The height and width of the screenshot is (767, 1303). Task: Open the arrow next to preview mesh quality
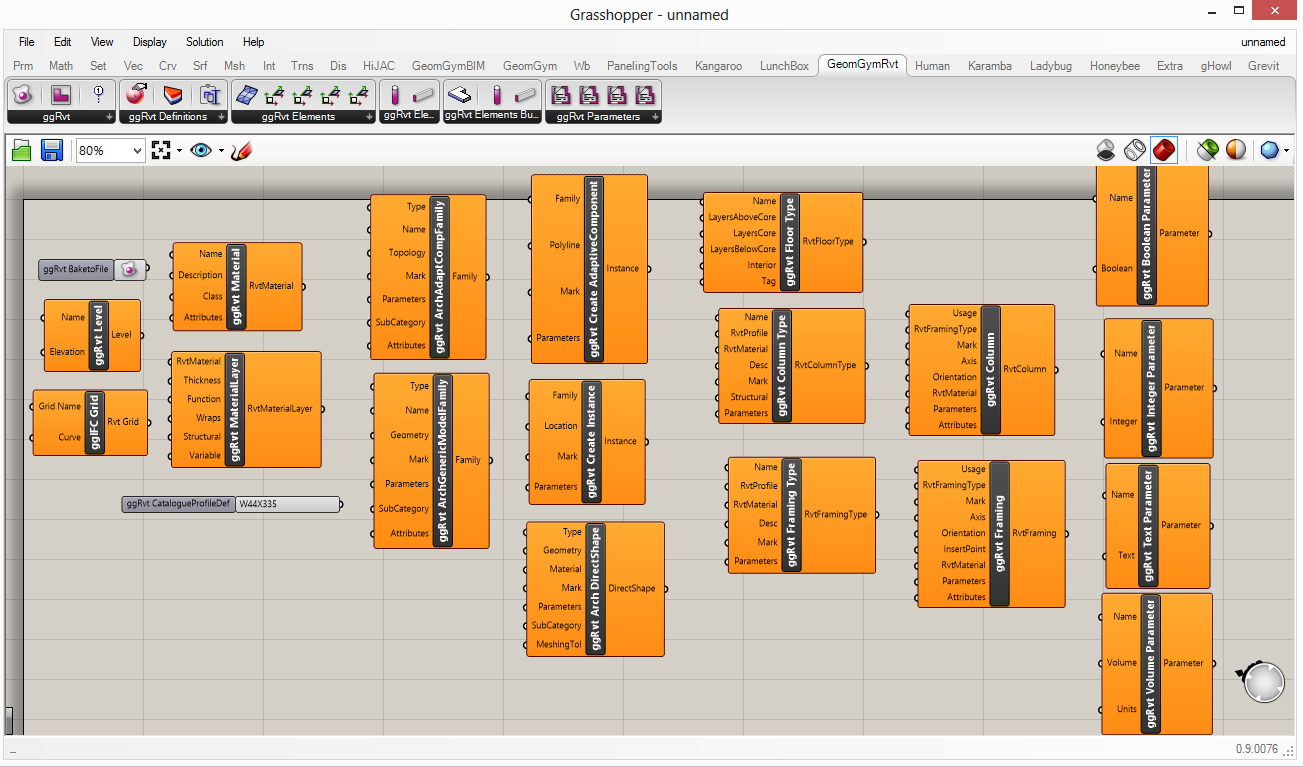coord(1286,151)
